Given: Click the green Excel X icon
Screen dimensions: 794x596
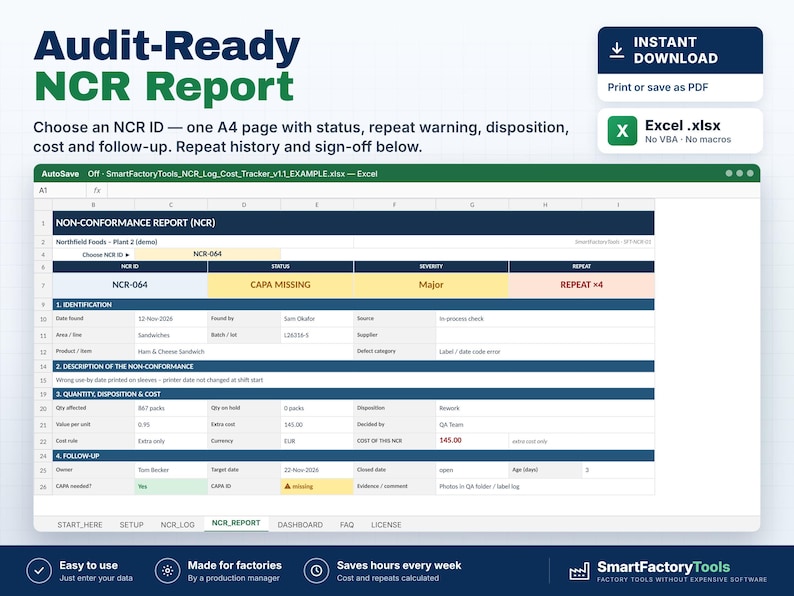Looking at the screenshot, I should 622,131.
